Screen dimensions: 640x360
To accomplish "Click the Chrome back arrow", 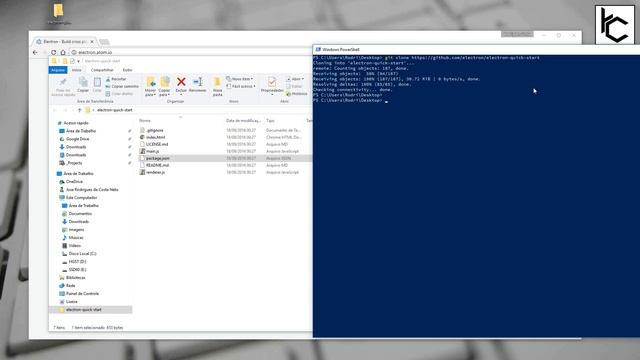I will (x=35, y=52).
